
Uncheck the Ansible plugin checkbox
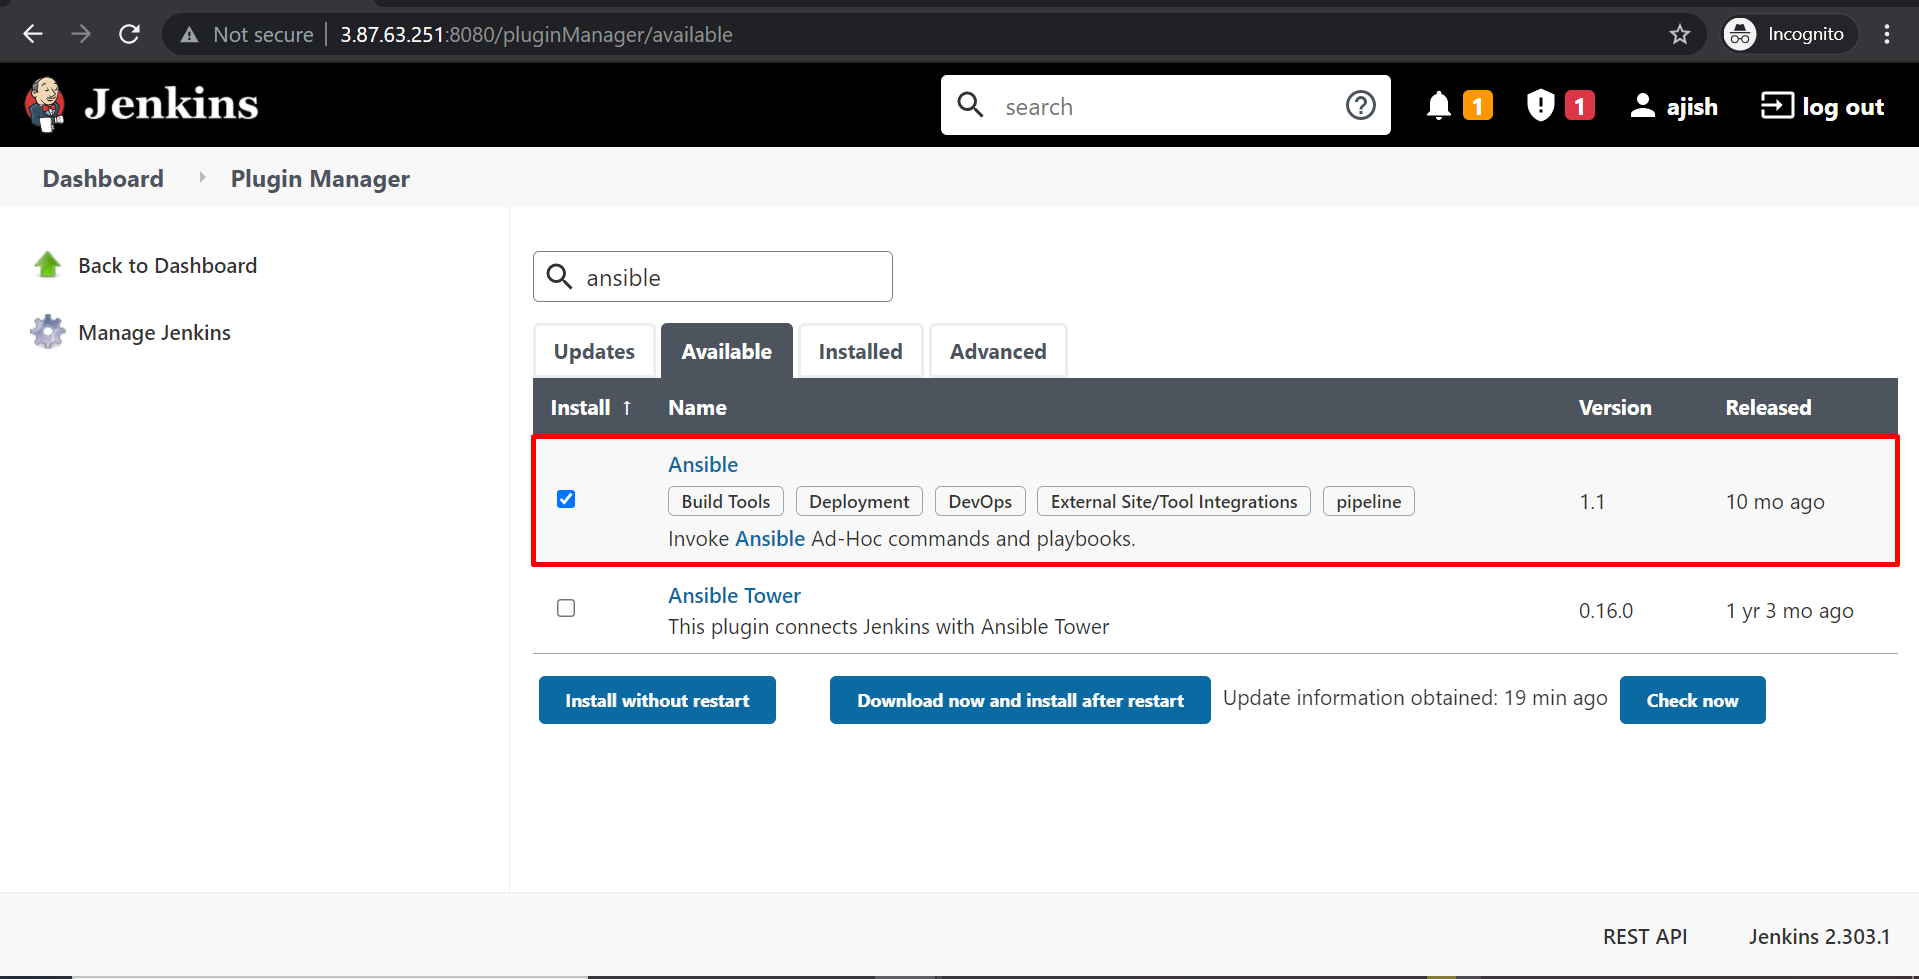point(566,499)
